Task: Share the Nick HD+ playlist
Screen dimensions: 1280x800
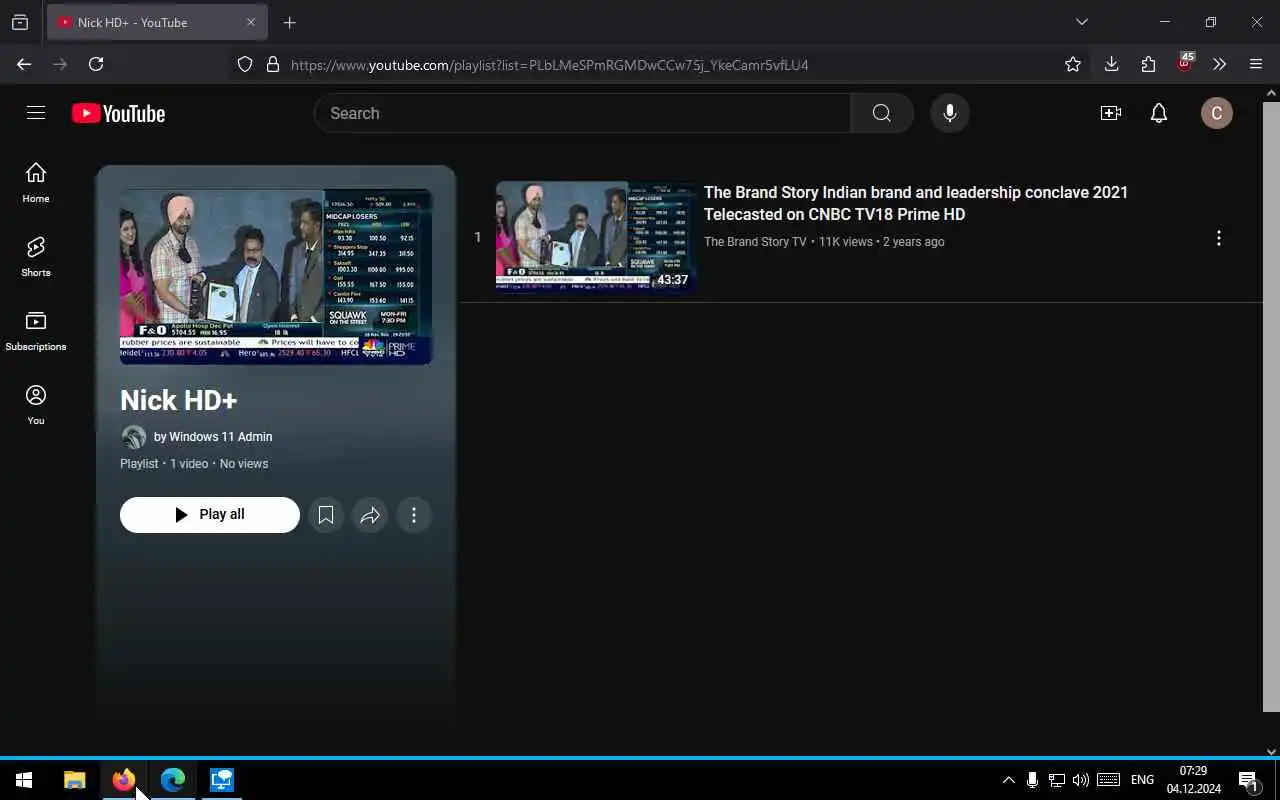Action: click(370, 515)
